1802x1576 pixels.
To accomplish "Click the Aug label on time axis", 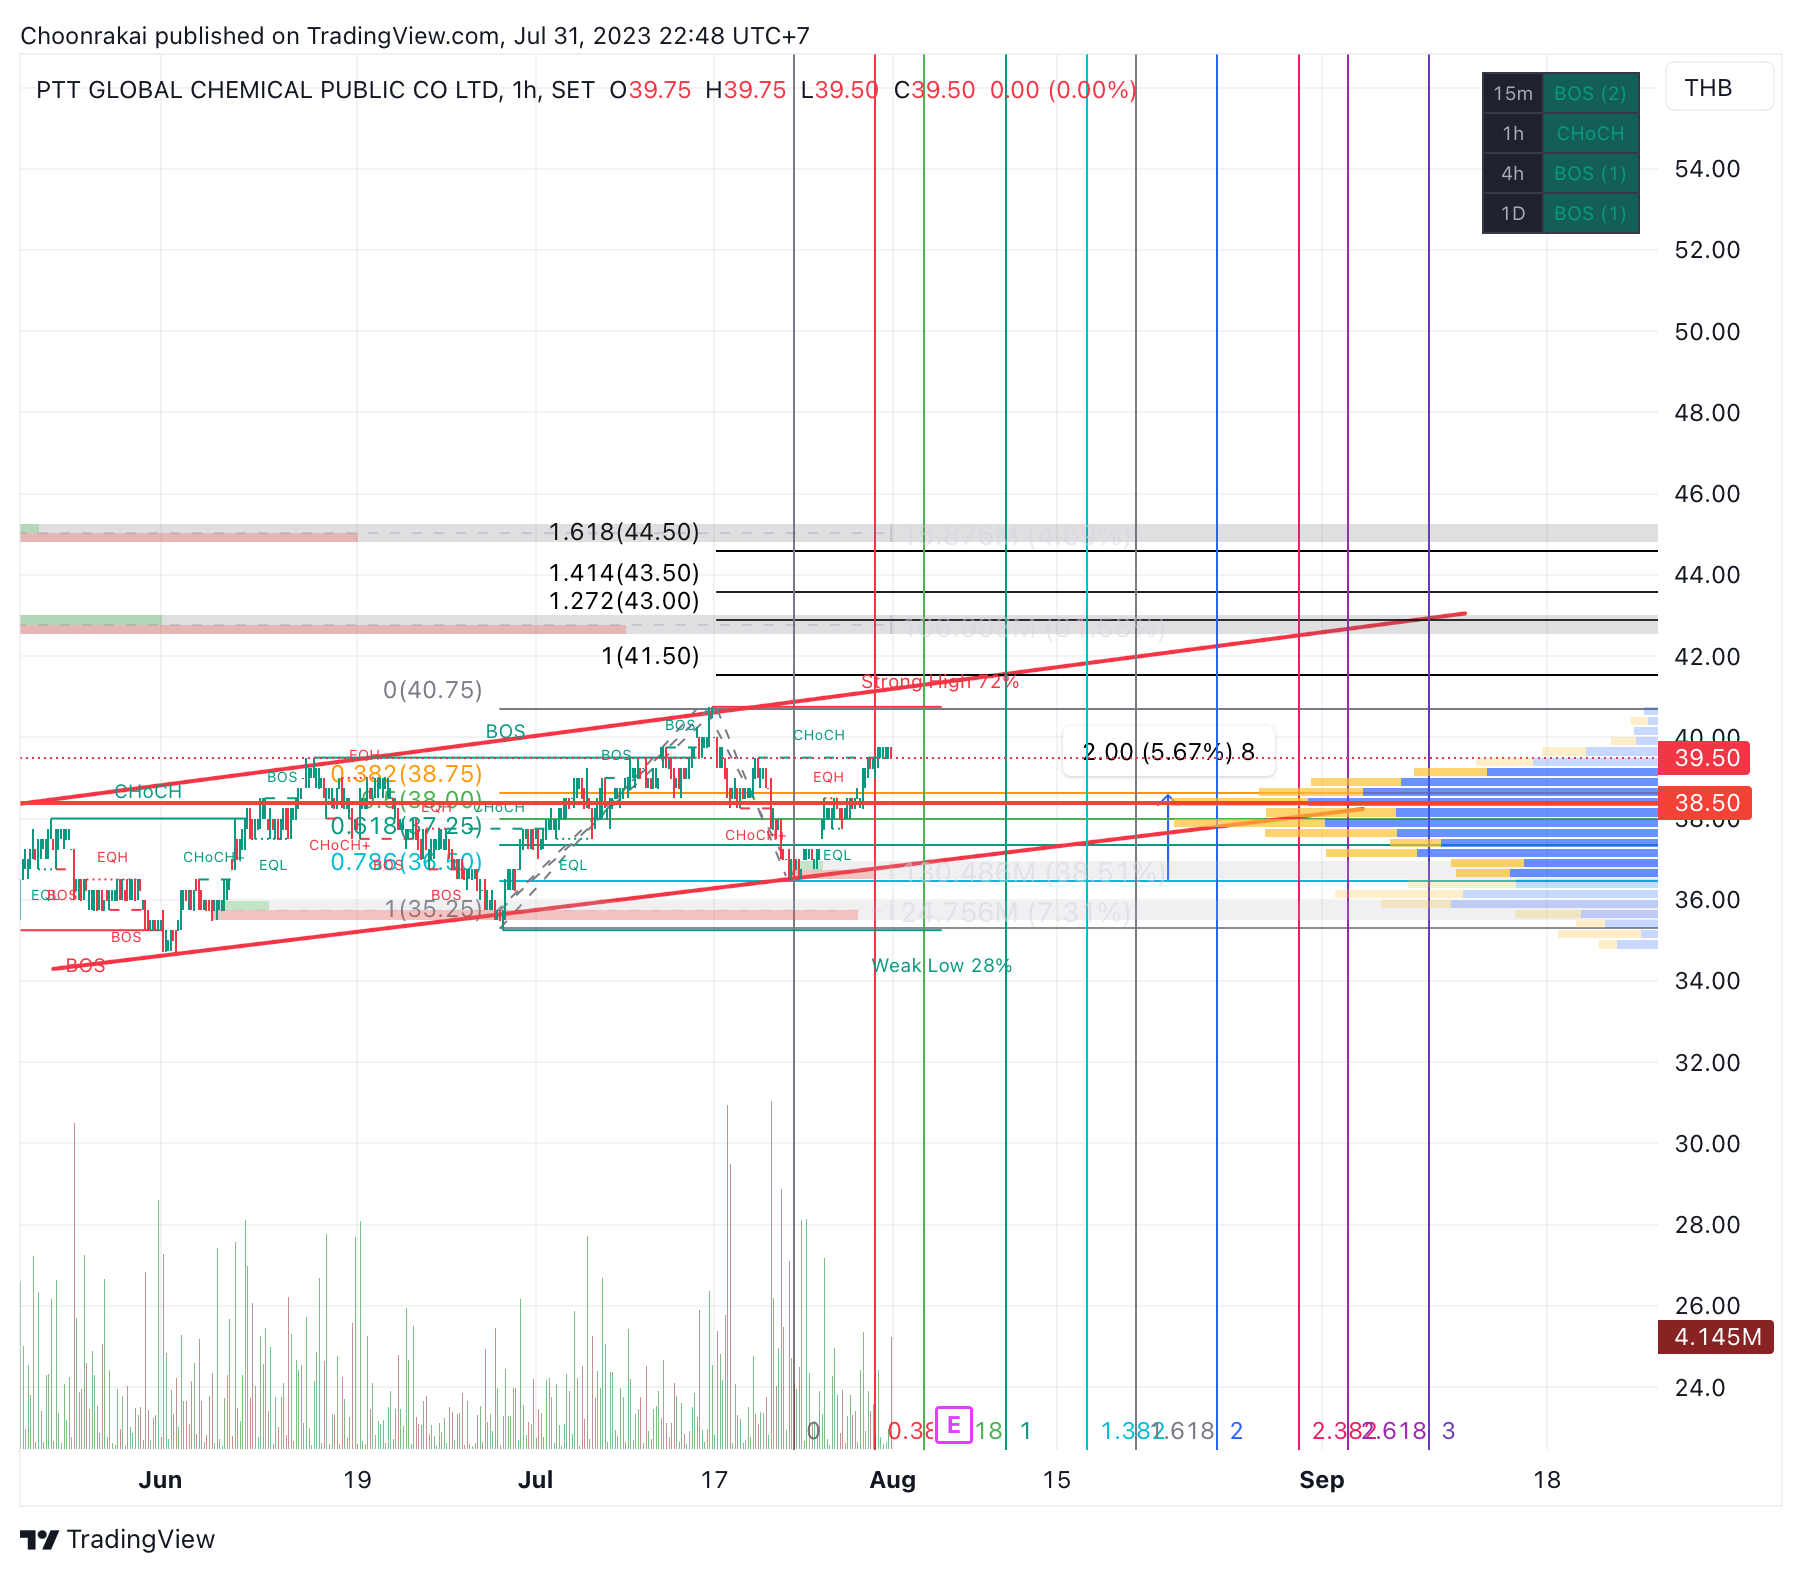I will pos(893,1480).
